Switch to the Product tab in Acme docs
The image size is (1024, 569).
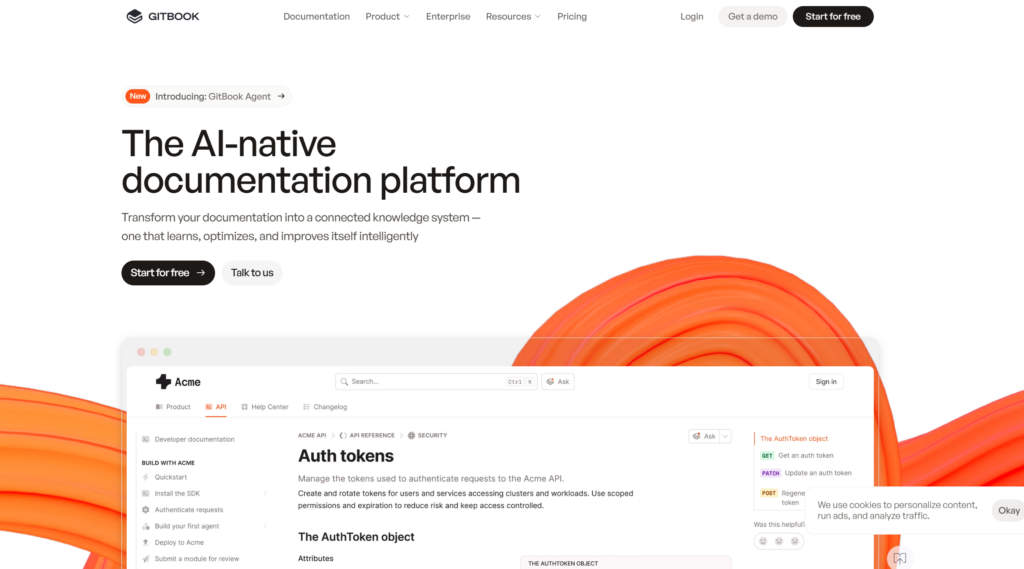tap(173, 407)
